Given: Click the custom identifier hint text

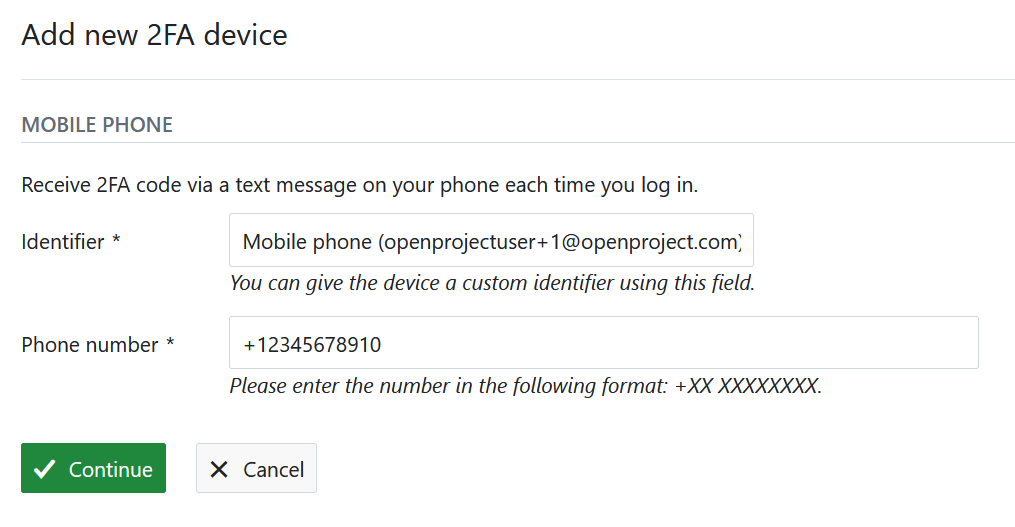Looking at the screenshot, I should (x=491, y=283).
